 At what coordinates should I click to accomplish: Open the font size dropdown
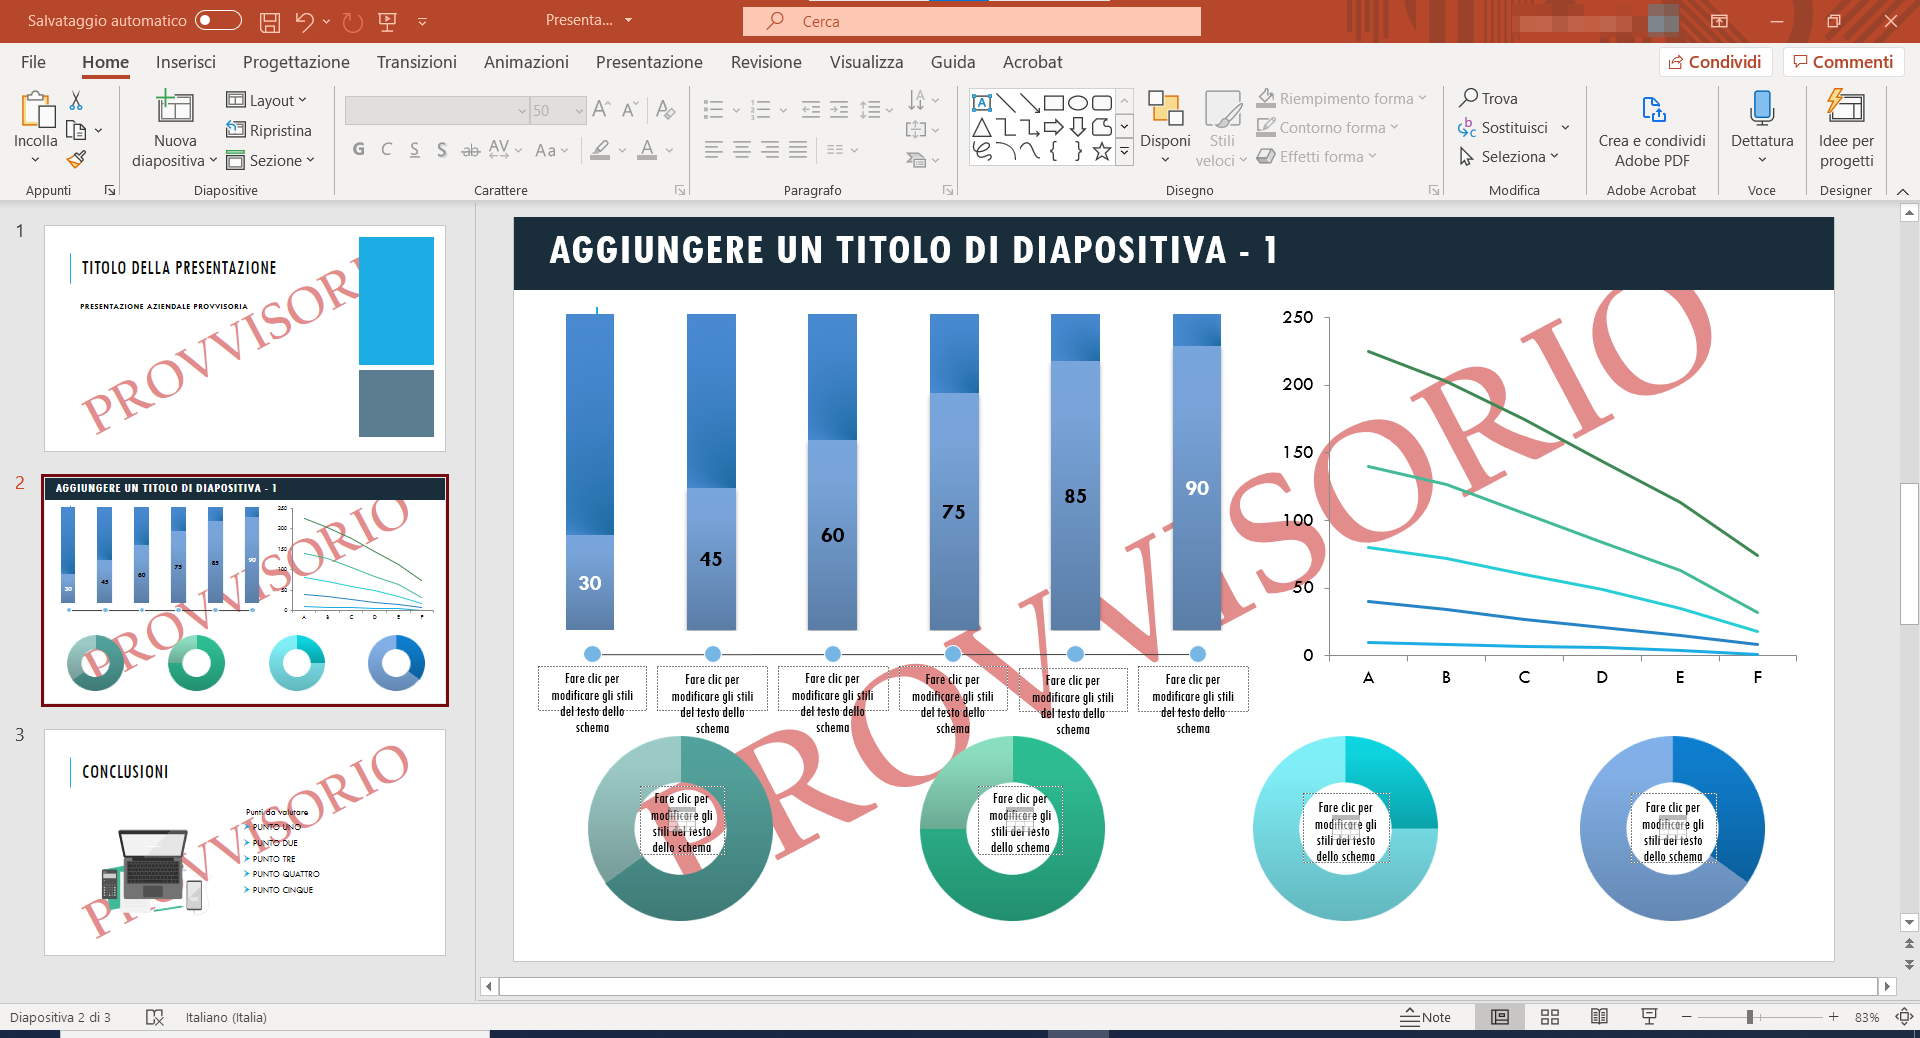point(579,111)
